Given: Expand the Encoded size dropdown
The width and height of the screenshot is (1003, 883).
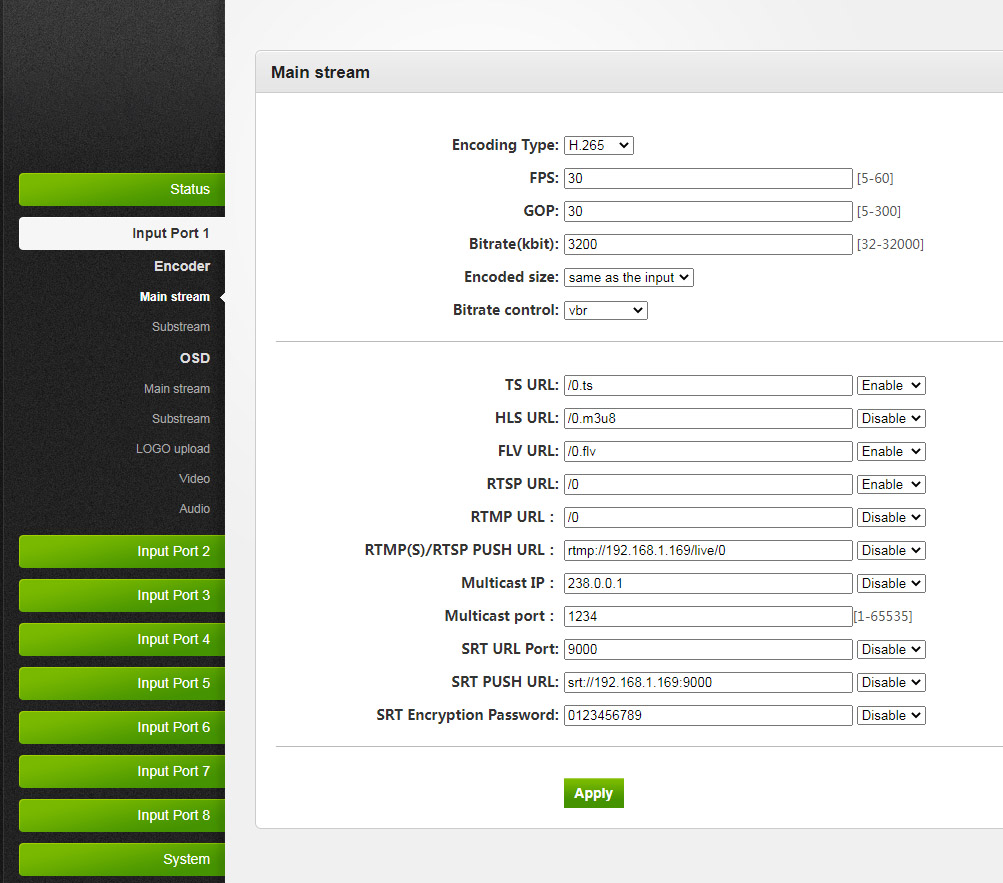Looking at the screenshot, I should tap(628, 277).
